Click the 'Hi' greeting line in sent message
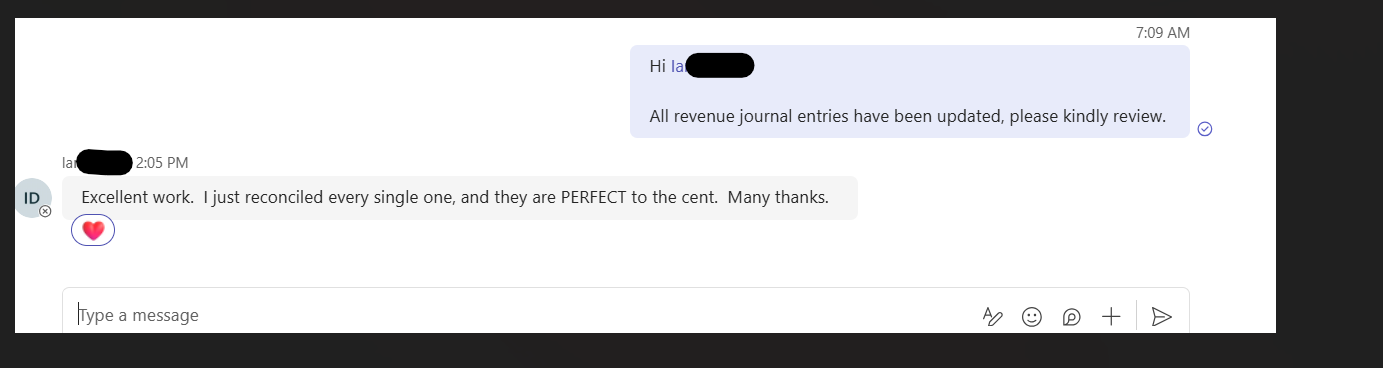The width and height of the screenshot is (1383, 368). 701,66
